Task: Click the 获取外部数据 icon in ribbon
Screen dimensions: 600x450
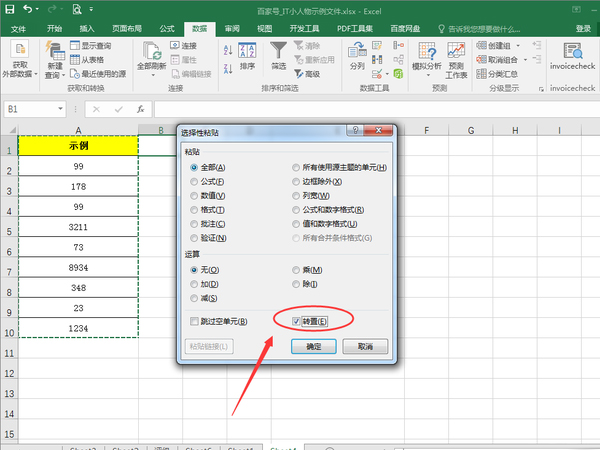Action: point(20,52)
